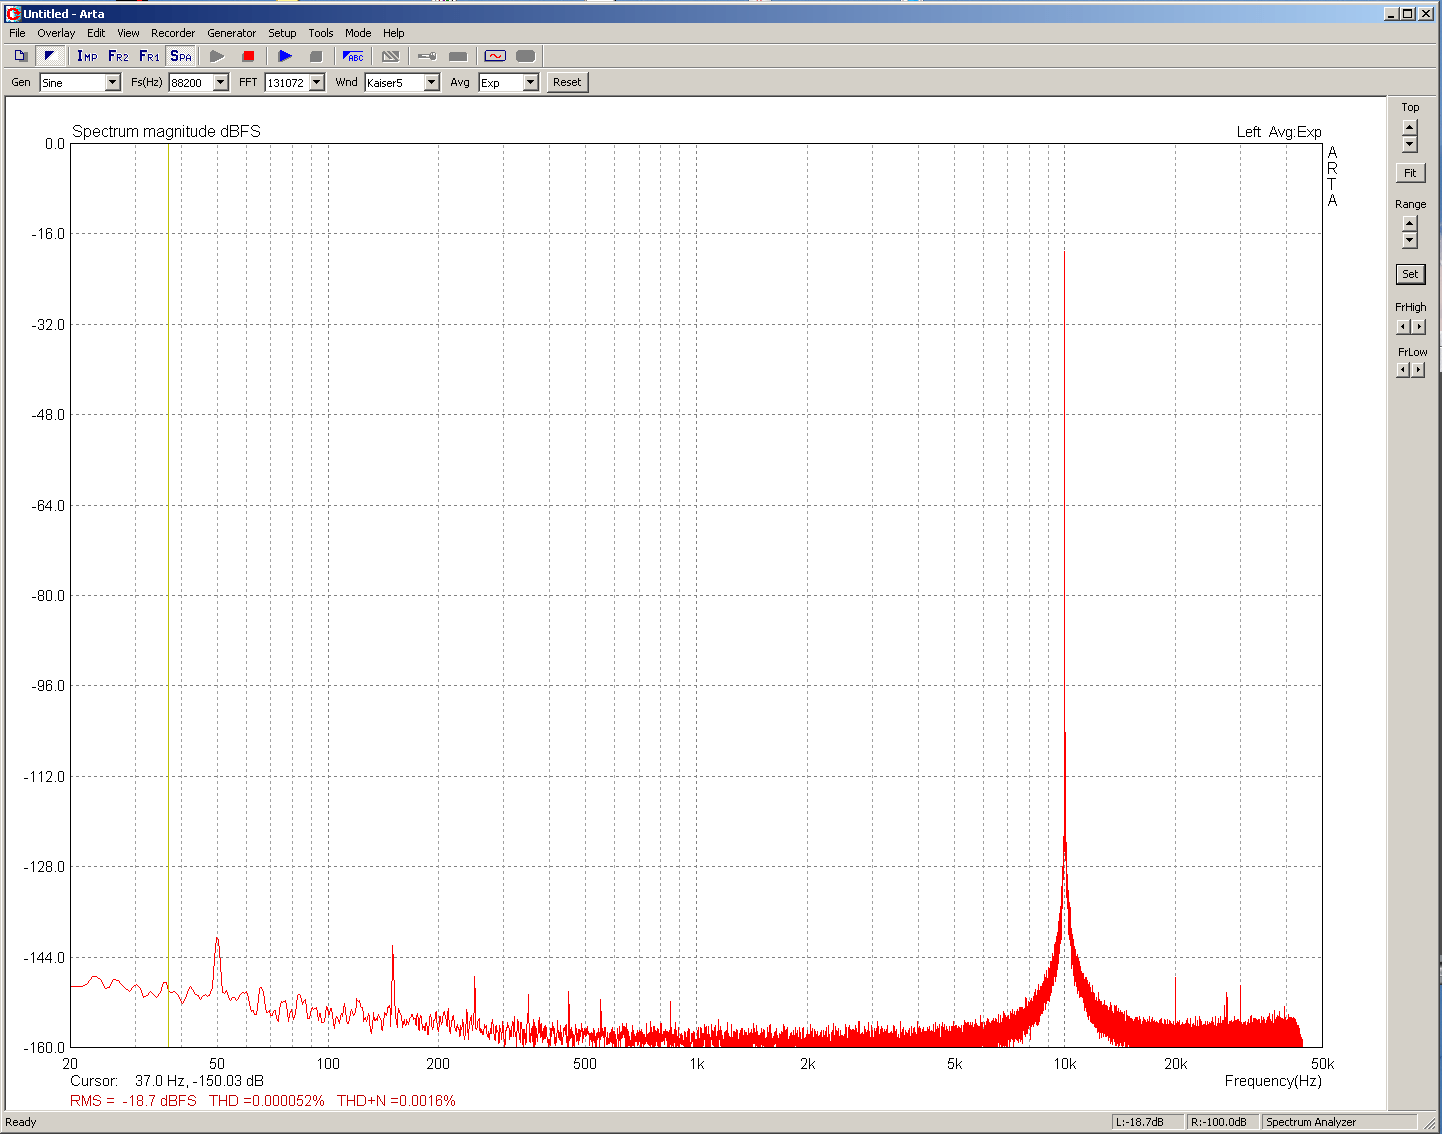Open the Overlay menu
The image size is (1442, 1134).
[x=56, y=33]
